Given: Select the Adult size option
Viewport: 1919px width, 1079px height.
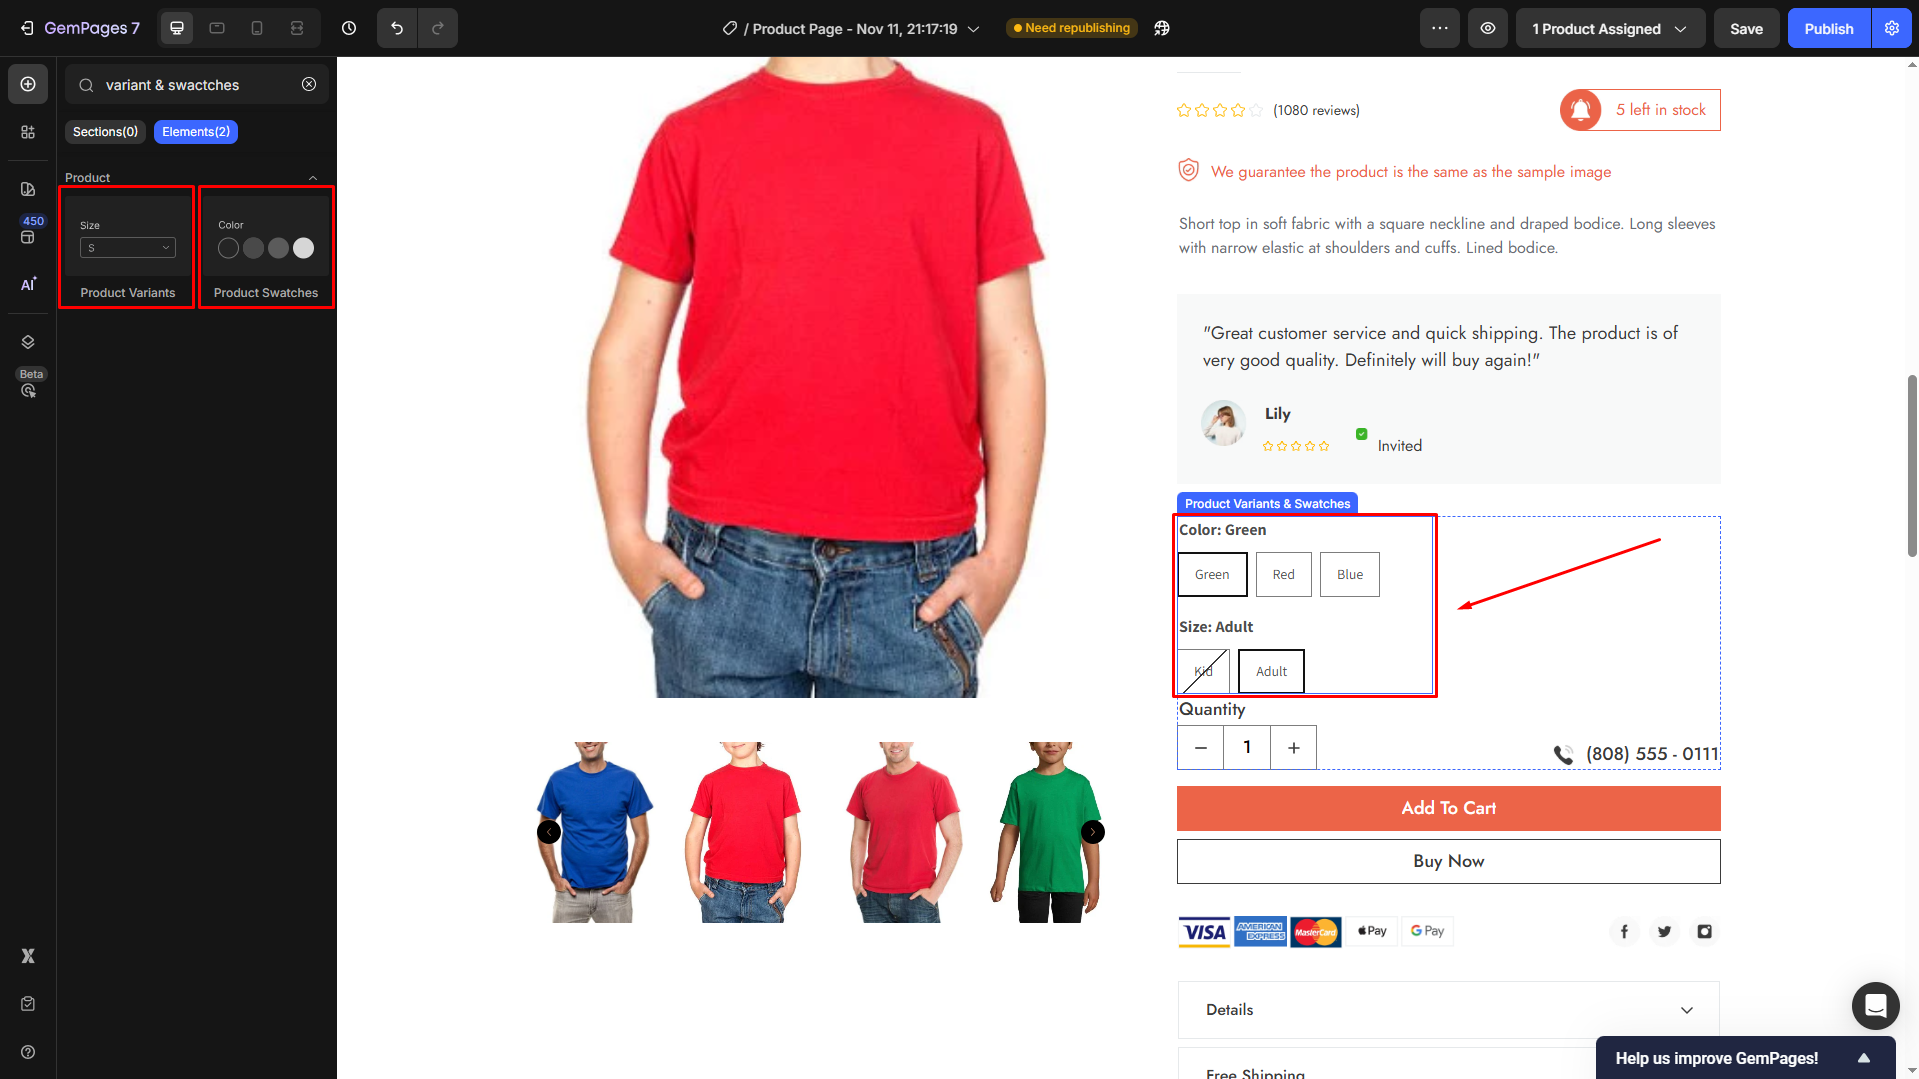Looking at the screenshot, I should coord(1271,671).
